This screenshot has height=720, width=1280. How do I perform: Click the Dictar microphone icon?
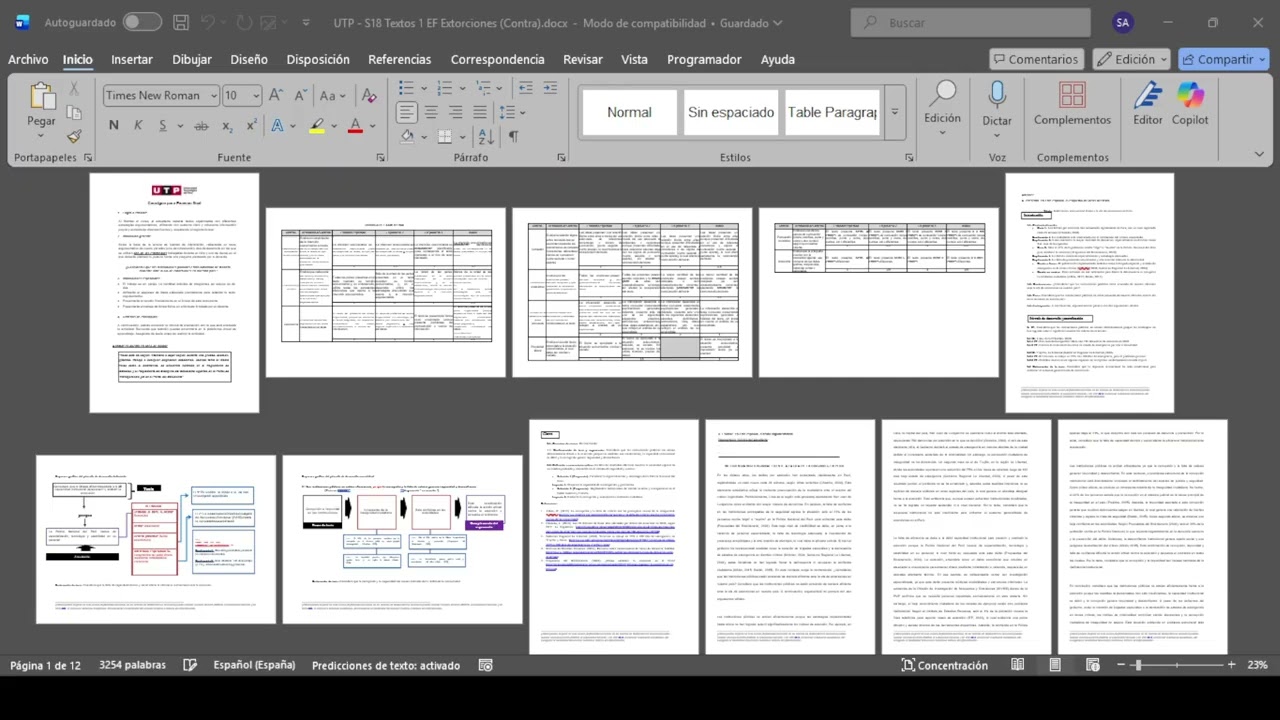(x=997, y=104)
